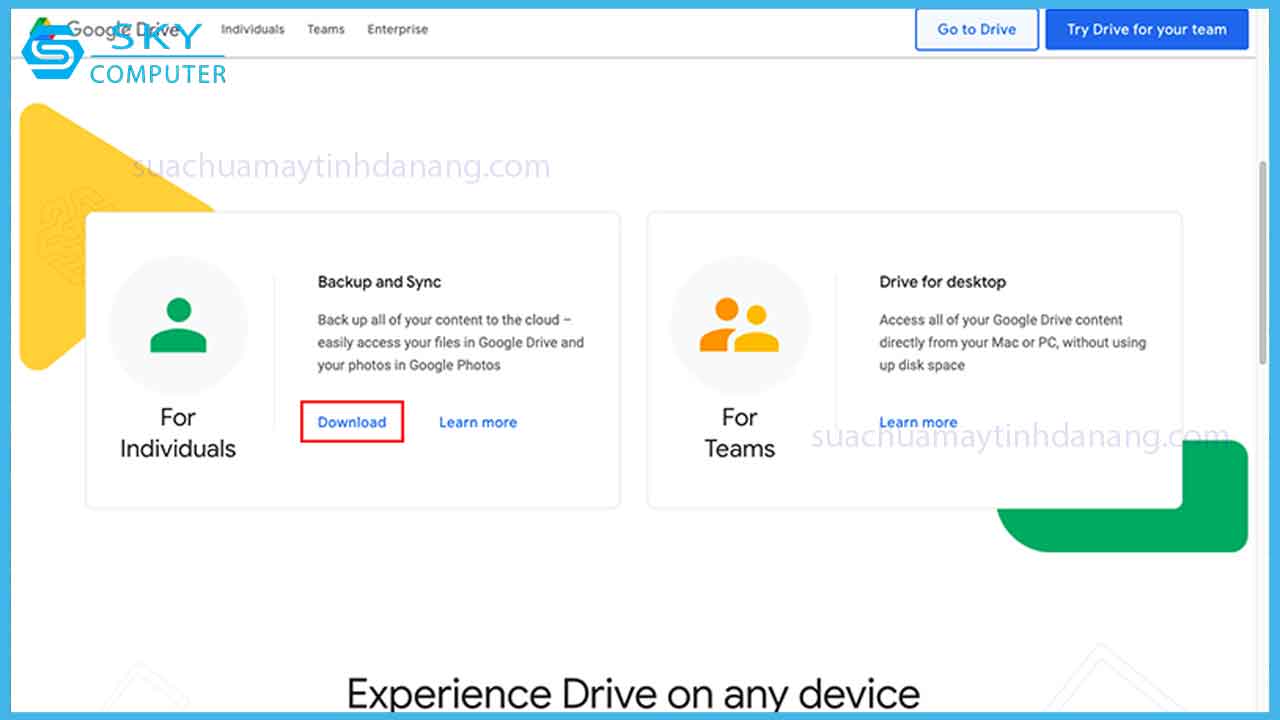Image resolution: width=1280 pixels, height=720 pixels.
Task: Click the Go to Drive button
Action: click(x=977, y=29)
